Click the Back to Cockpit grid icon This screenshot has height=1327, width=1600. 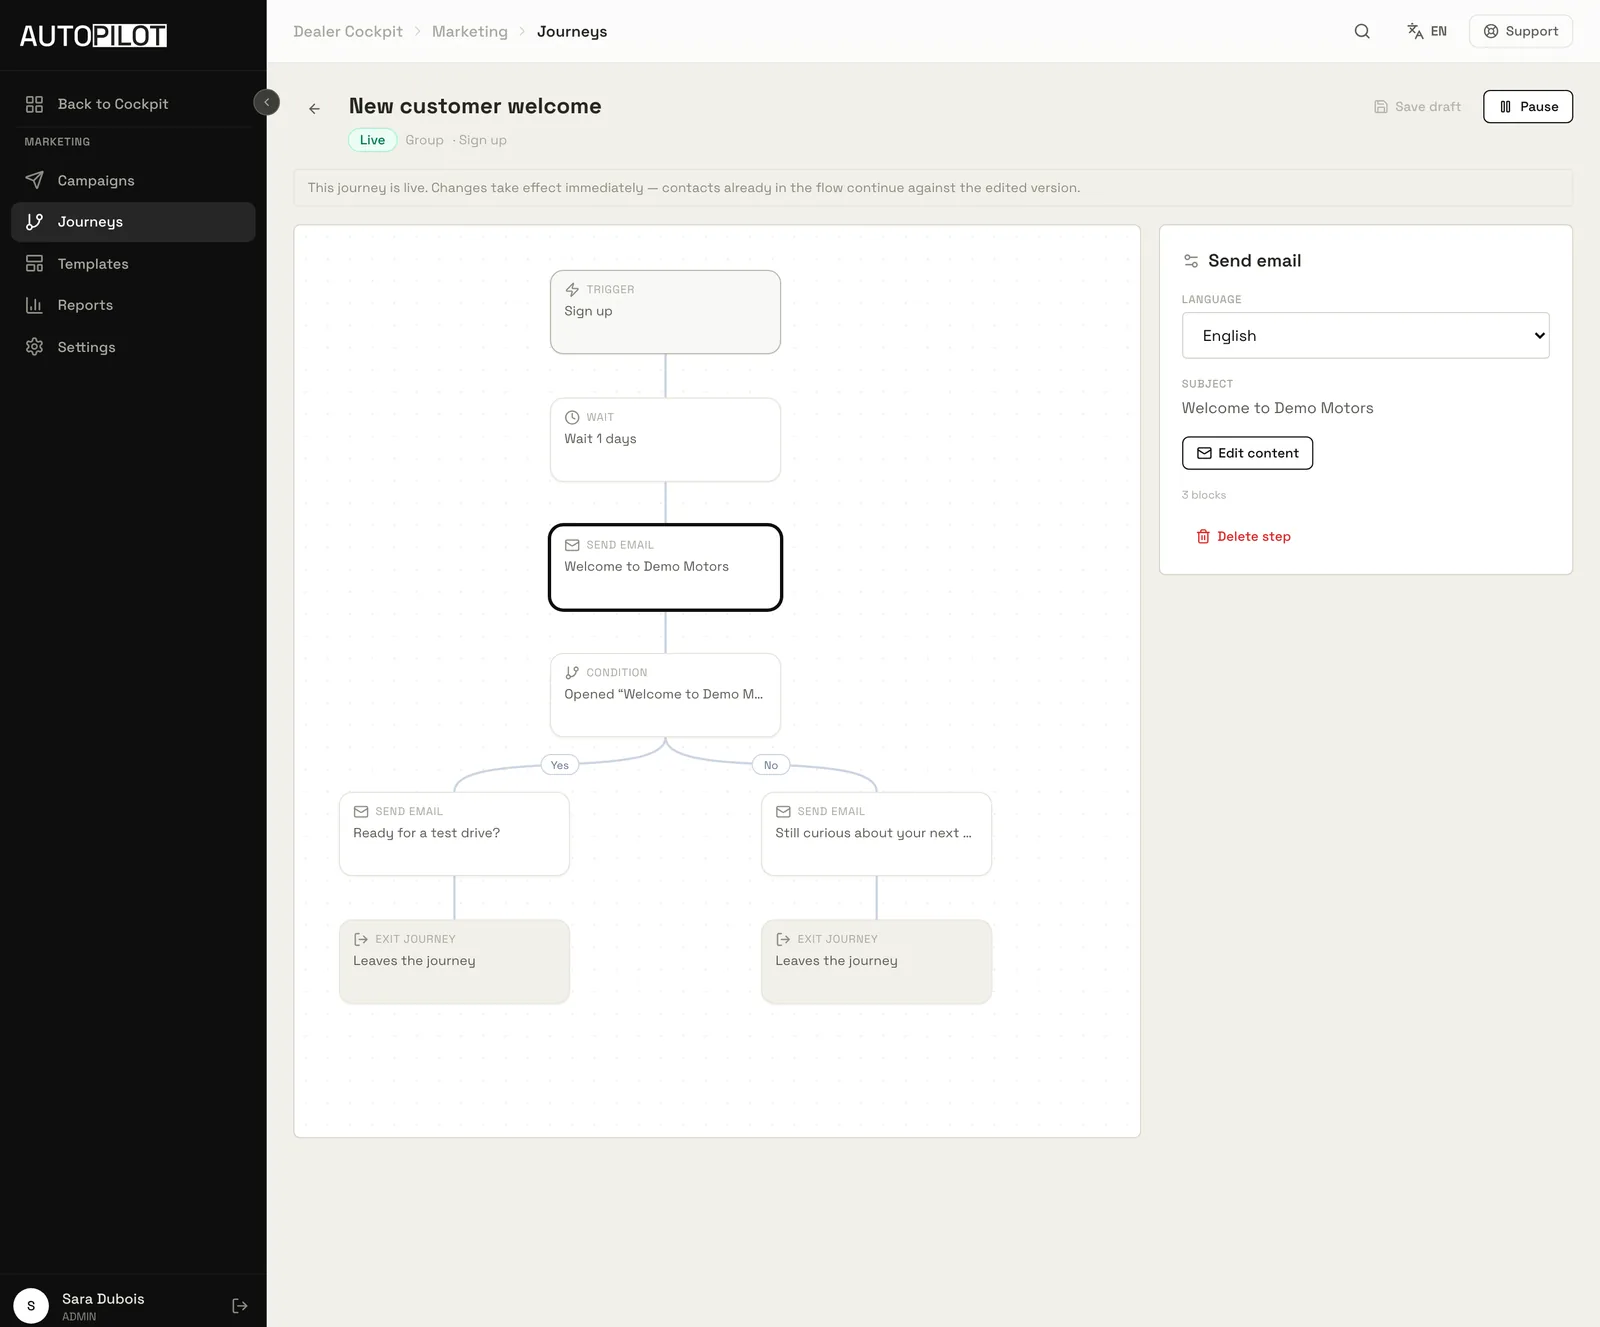pos(34,104)
